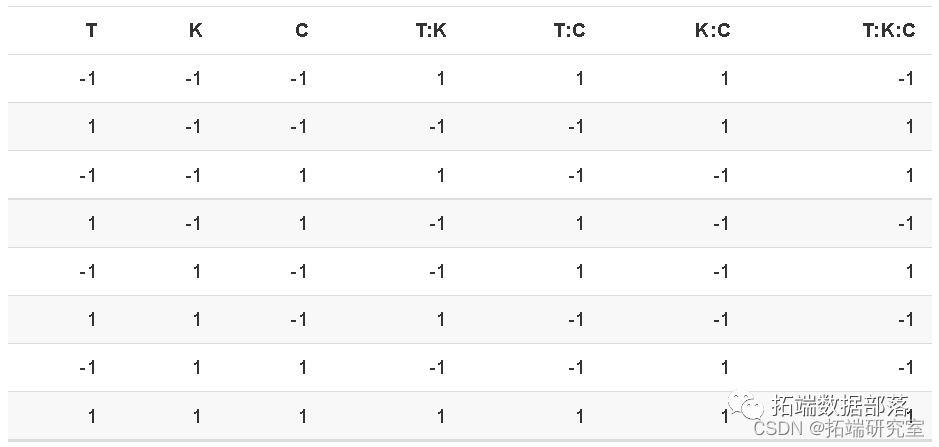The width and height of the screenshot is (939, 447).
Task: Click the WeChat logo watermark icon
Action: pyautogui.click(x=745, y=406)
